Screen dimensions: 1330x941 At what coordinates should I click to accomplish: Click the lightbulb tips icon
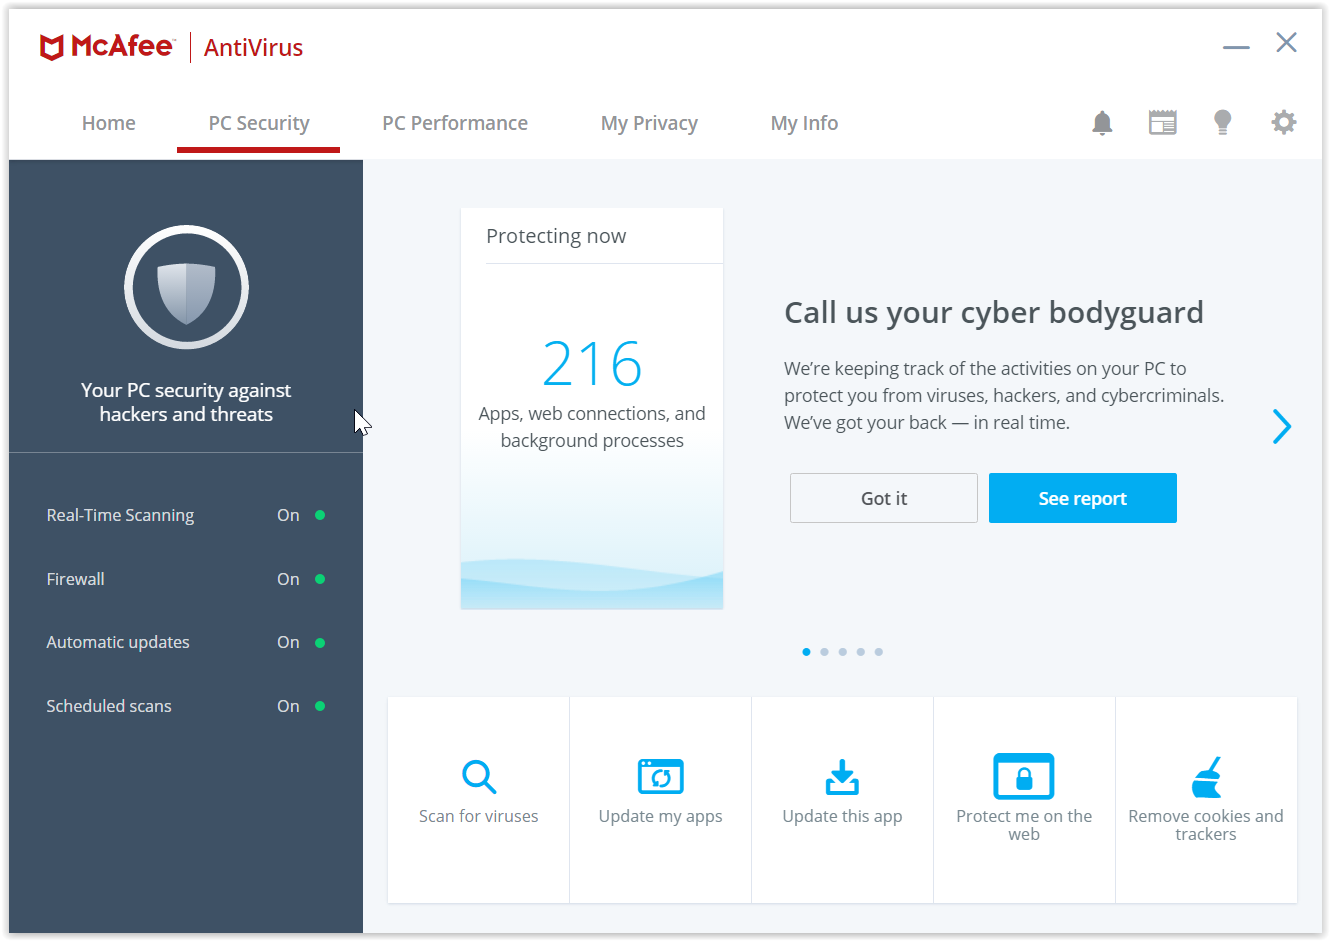(1222, 123)
